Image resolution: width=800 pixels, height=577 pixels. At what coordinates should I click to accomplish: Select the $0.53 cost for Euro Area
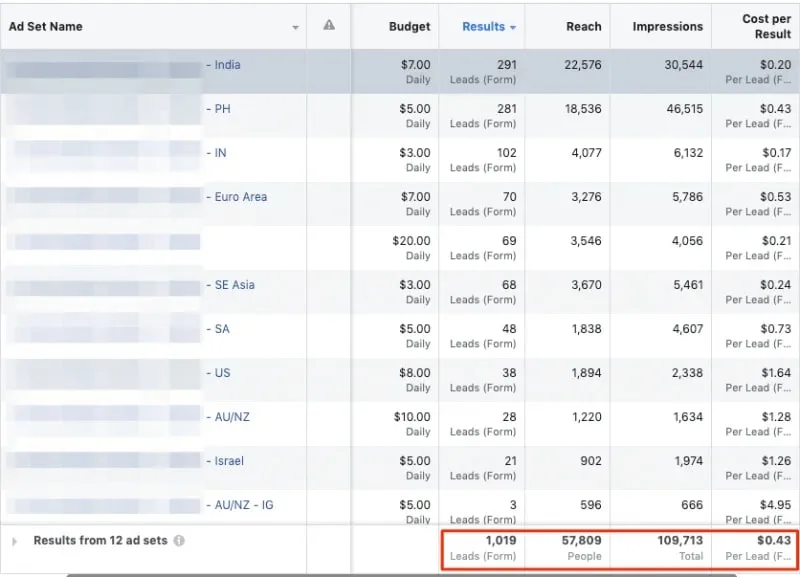click(x=776, y=196)
